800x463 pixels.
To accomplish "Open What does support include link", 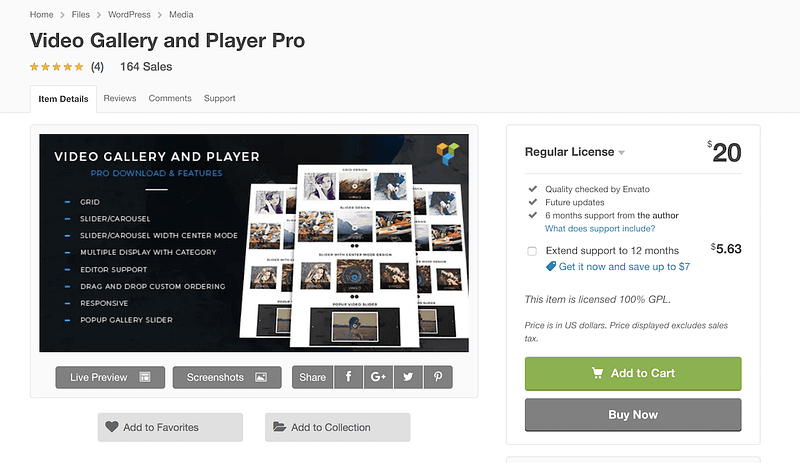I will (x=600, y=229).
